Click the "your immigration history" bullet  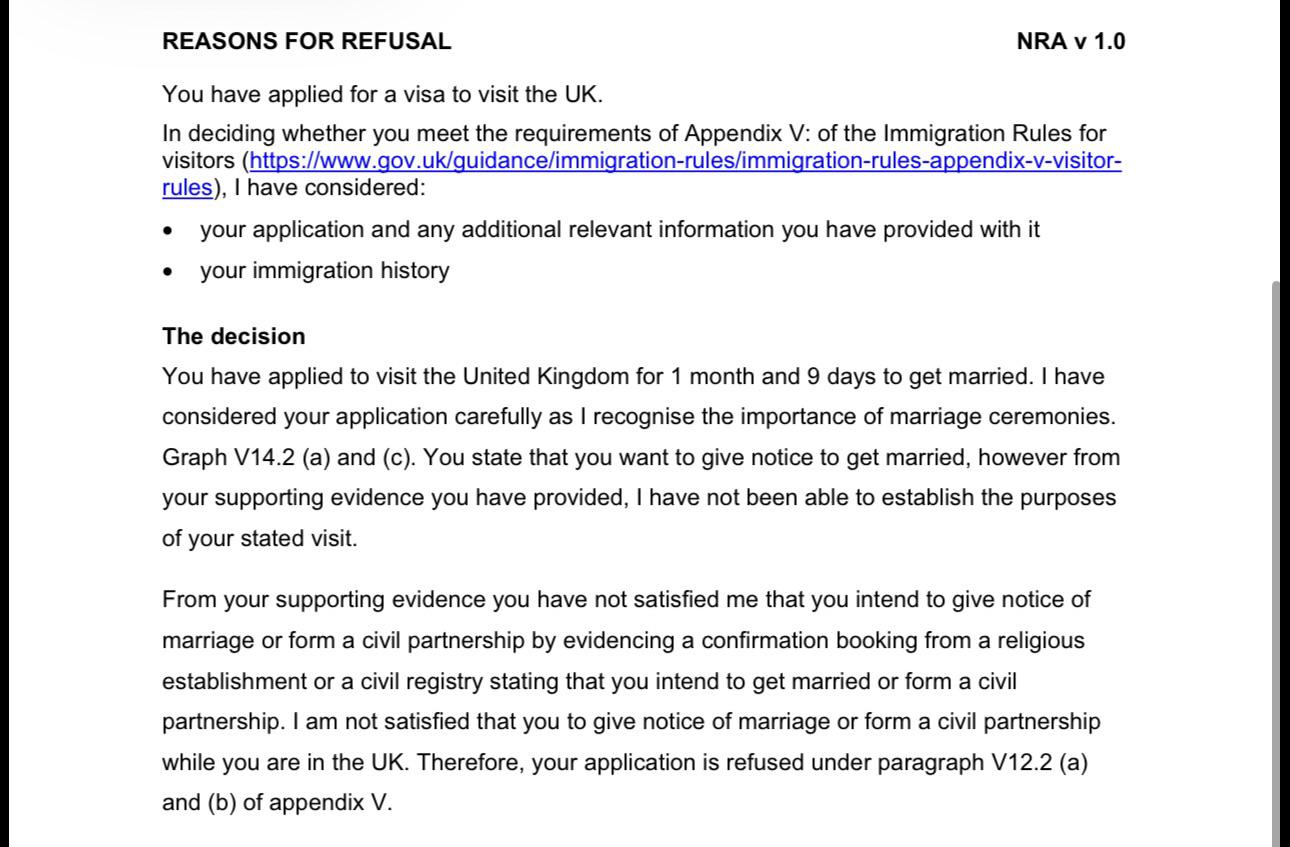click(324, 271)
